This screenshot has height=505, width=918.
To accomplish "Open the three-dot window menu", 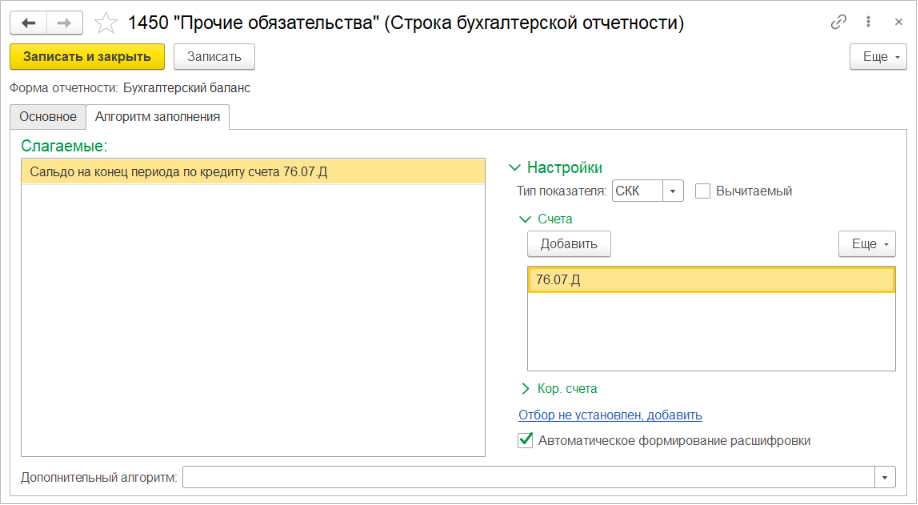I will click(867, 23).
